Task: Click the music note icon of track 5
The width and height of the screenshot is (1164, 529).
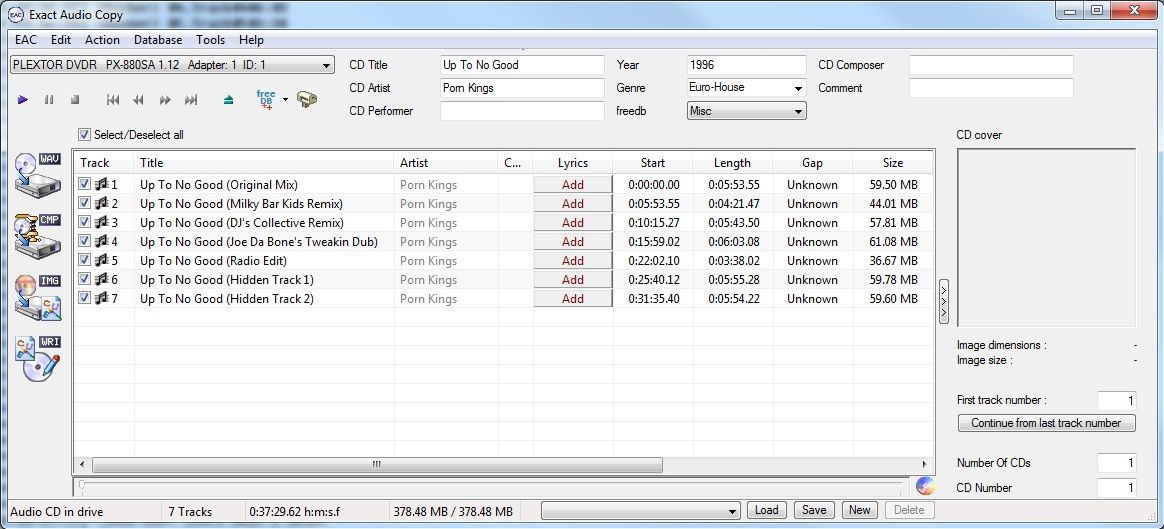Action: tap(102, 260)
